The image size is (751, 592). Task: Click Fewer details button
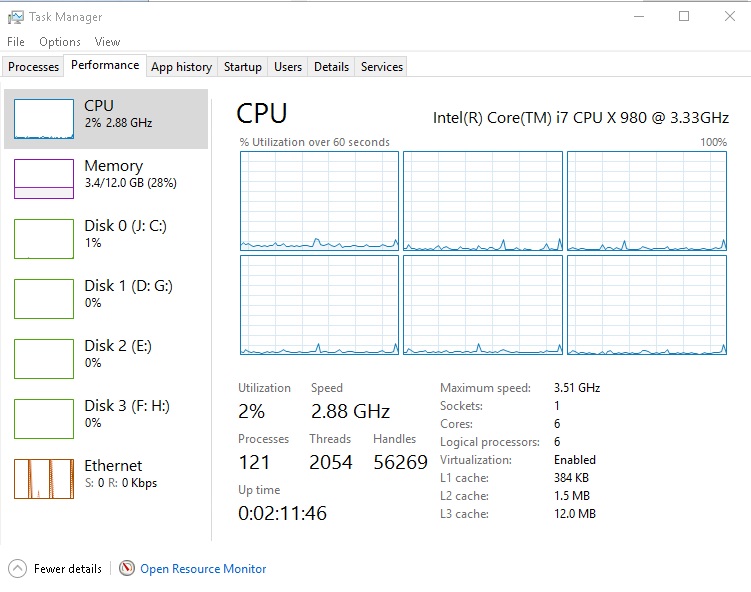tap(55, 569)
